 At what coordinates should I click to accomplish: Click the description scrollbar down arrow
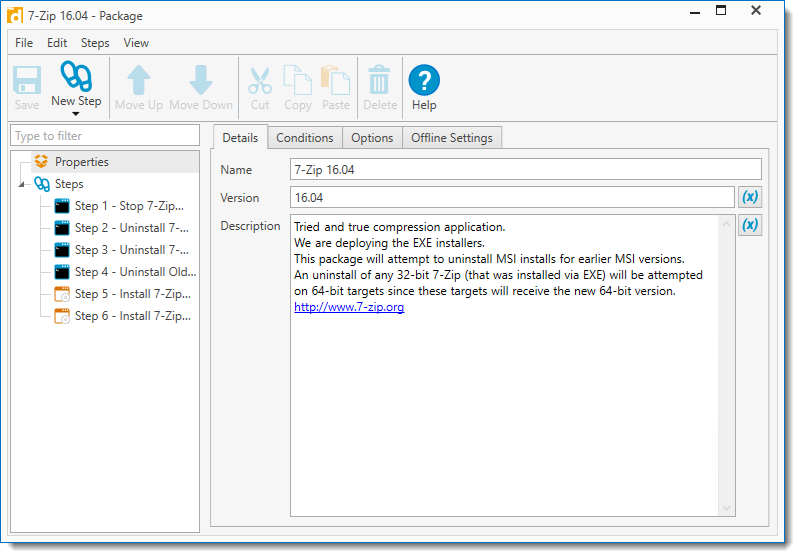727,508
